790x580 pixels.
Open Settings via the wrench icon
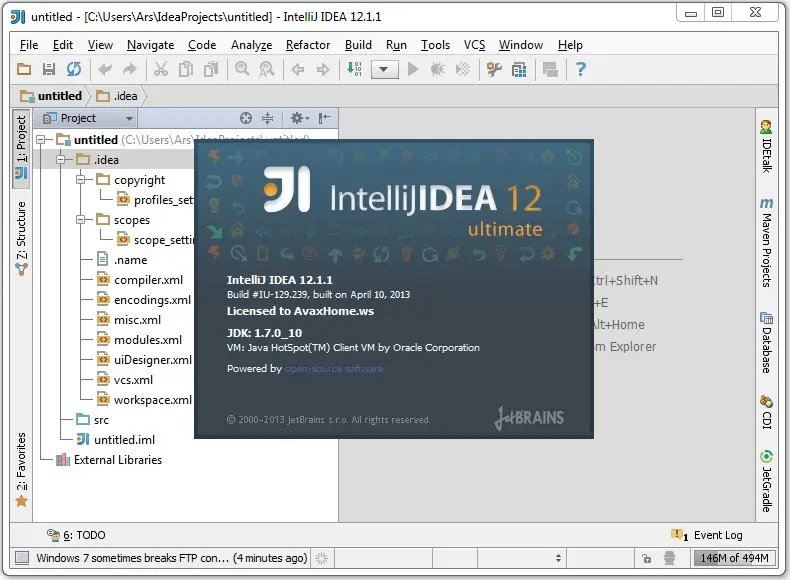(494, 69)
